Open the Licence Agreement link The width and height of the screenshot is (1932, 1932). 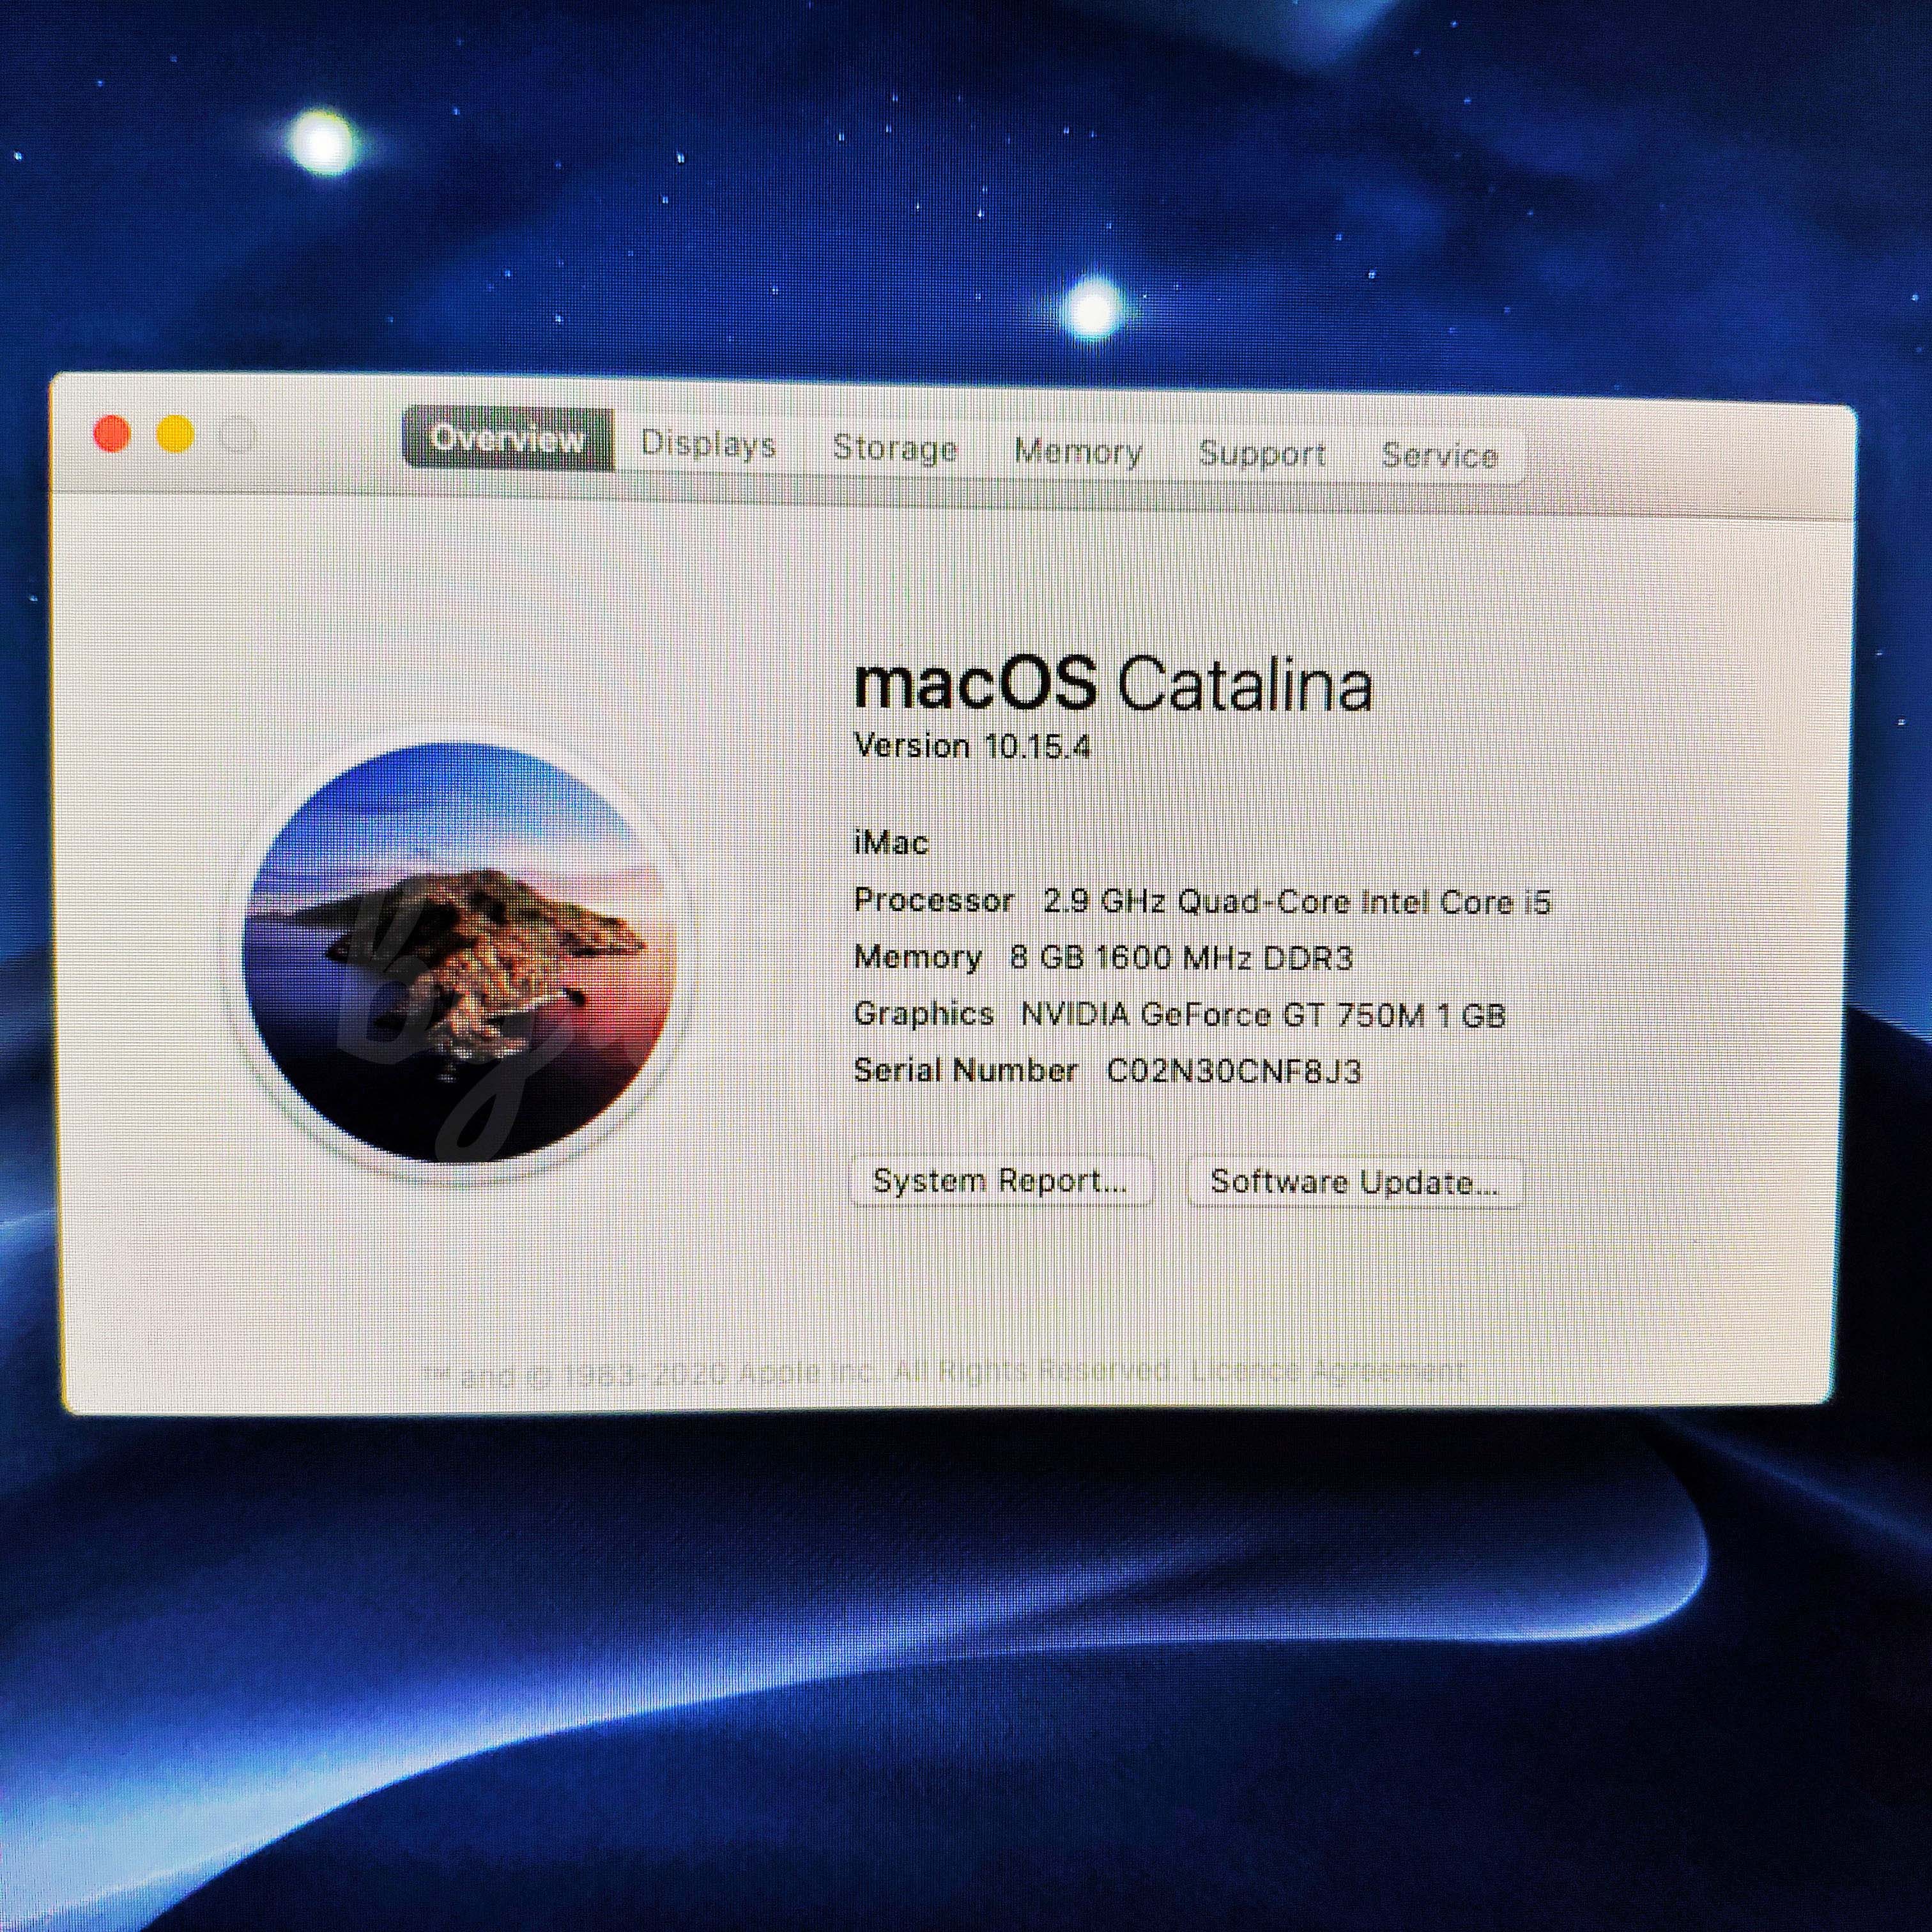(1327, 1369)
